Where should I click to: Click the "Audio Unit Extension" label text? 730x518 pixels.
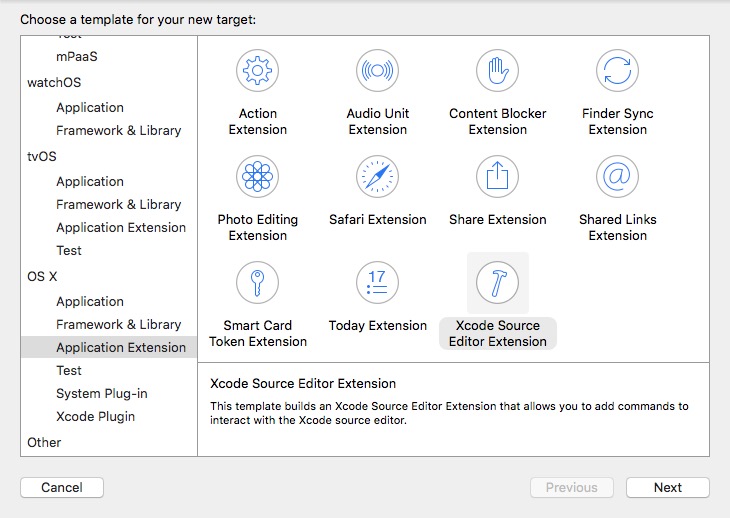pyautogui.click(x=378, y=121)
